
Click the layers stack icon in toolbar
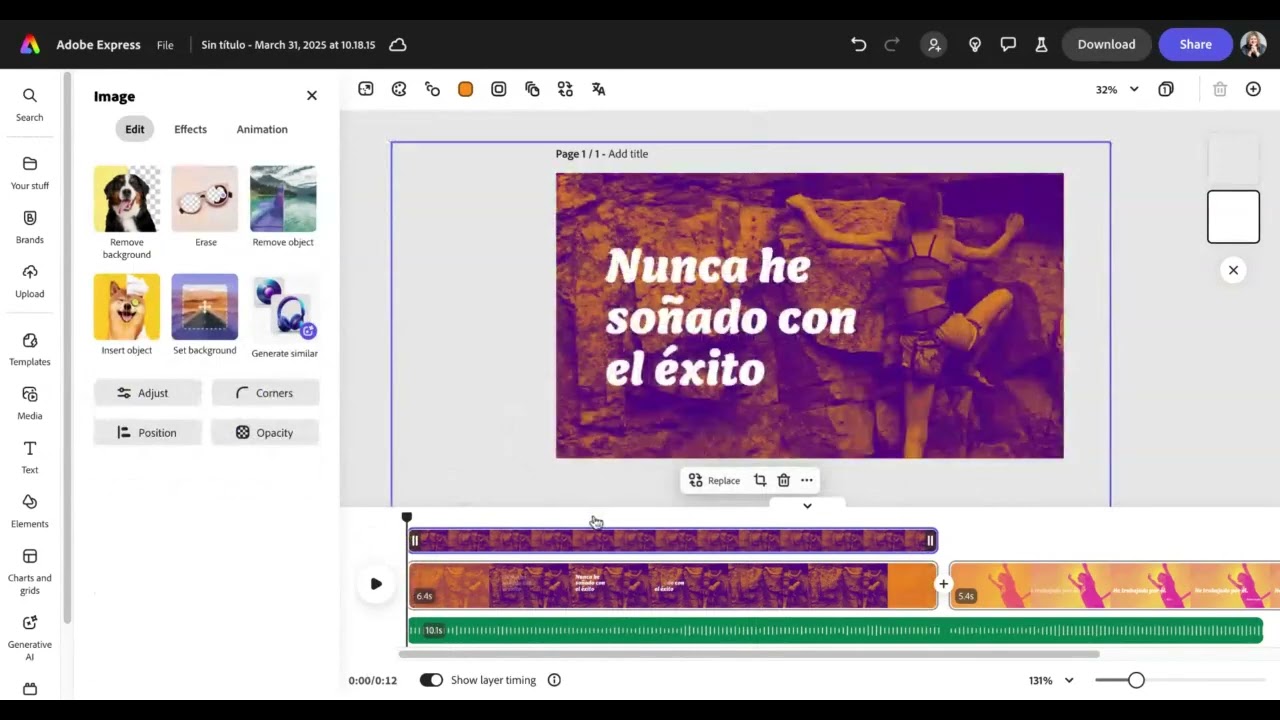point(532,89)
